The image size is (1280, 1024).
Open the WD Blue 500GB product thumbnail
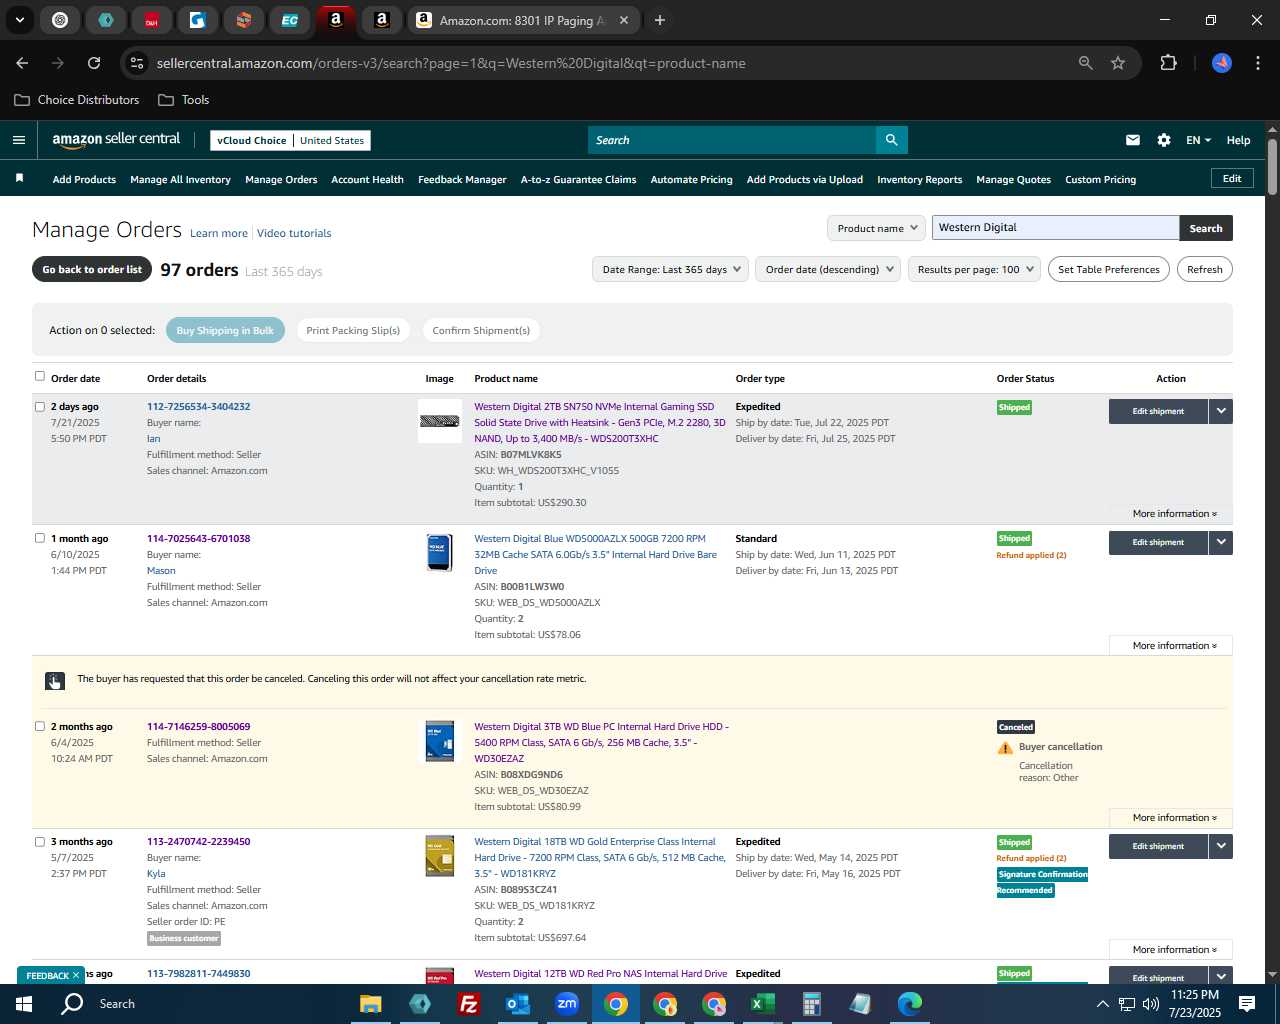pyautogui.click(x=439, y=552)
